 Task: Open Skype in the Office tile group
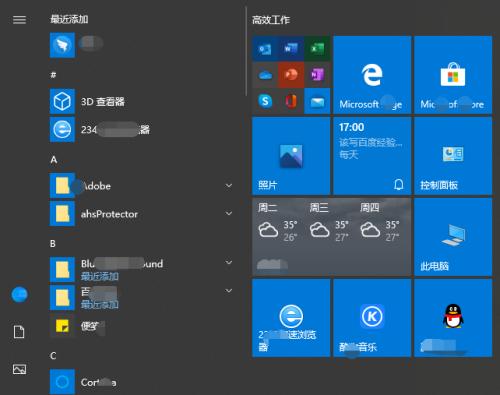click(x=265, y=101)
